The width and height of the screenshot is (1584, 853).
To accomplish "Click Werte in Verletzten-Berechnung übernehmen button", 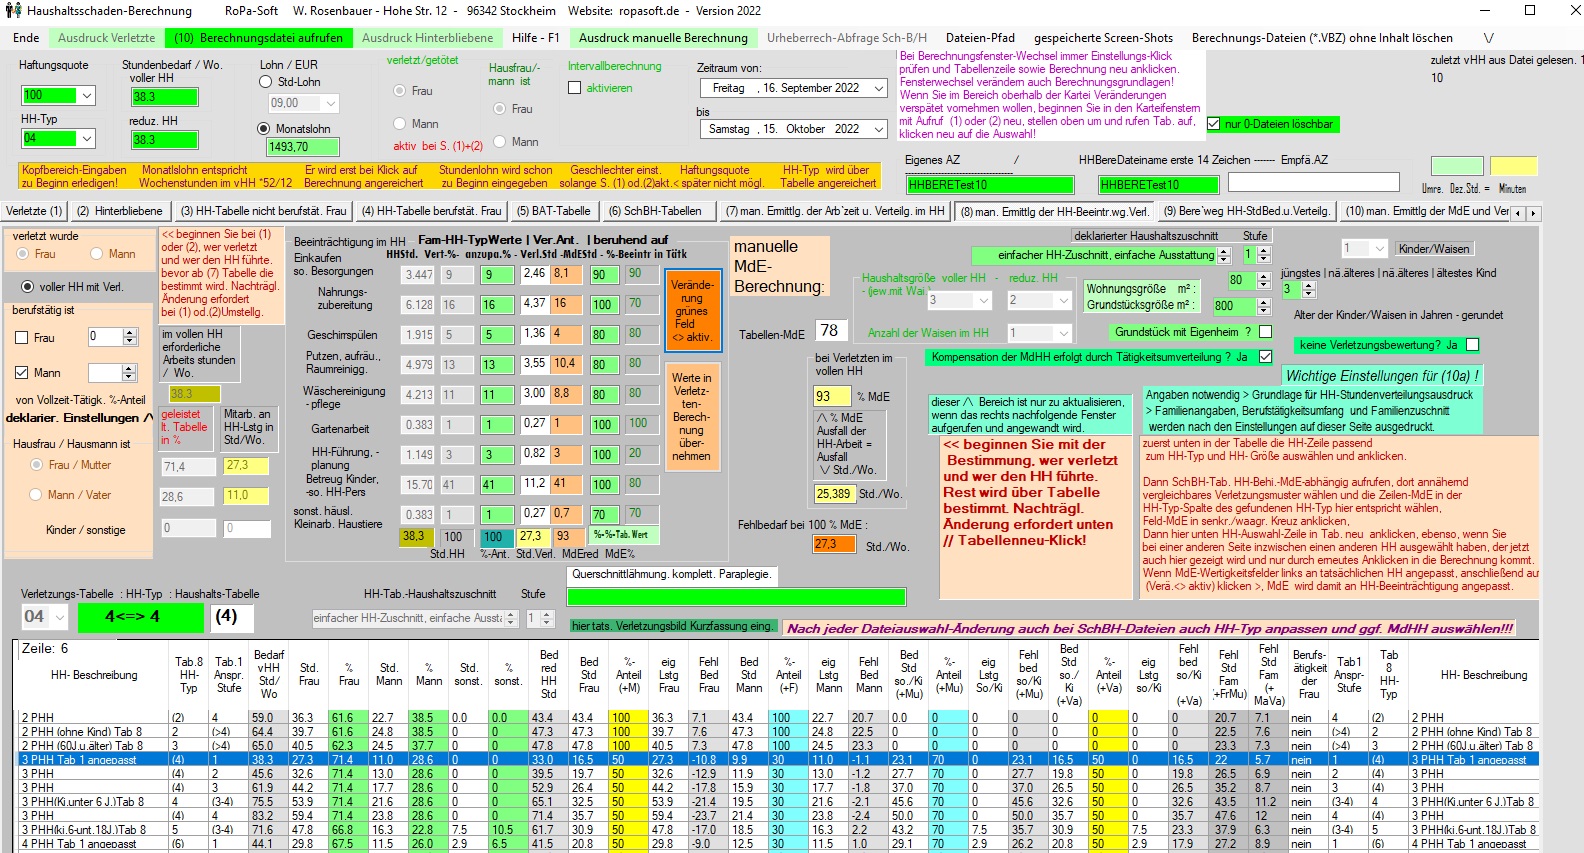I will (691, 417).
